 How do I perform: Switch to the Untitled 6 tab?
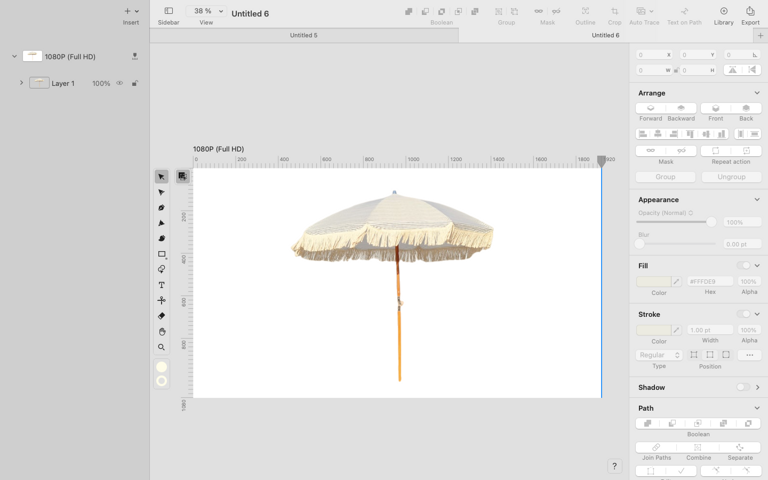pyautogui.click(x=605, y=35)
